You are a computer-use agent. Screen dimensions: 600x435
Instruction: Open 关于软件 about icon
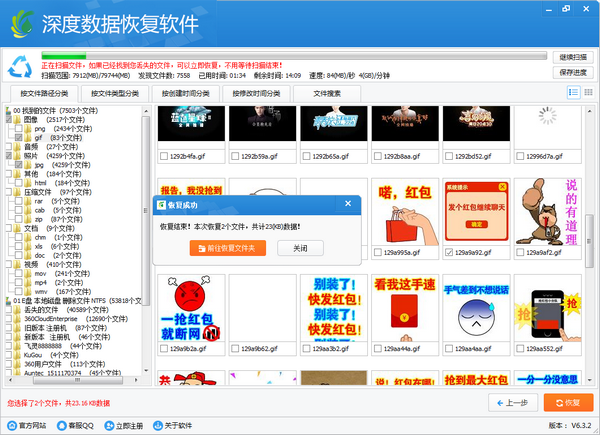tap(158, 425)
